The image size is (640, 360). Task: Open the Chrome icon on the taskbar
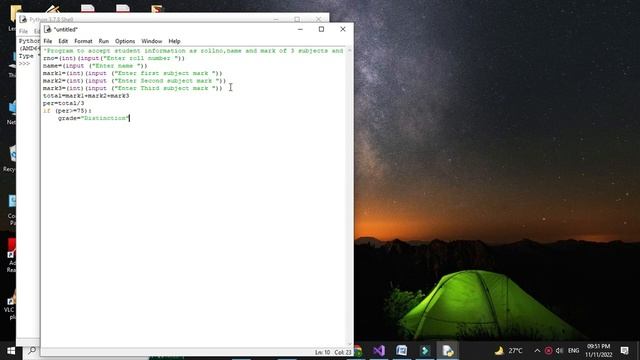click(358, 351)
